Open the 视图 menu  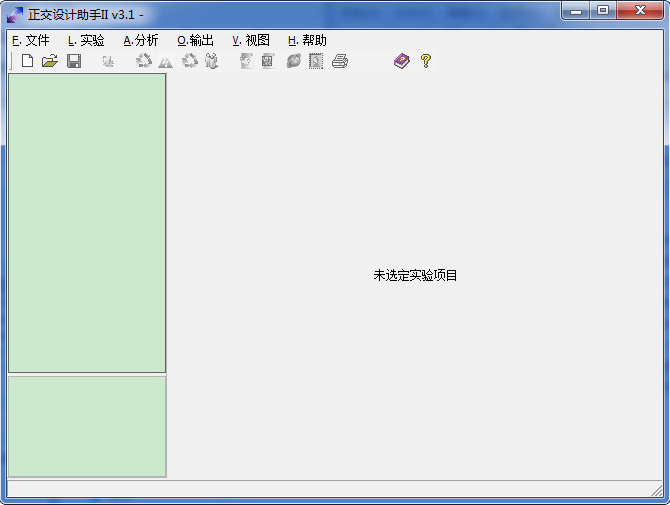[251, 40]
